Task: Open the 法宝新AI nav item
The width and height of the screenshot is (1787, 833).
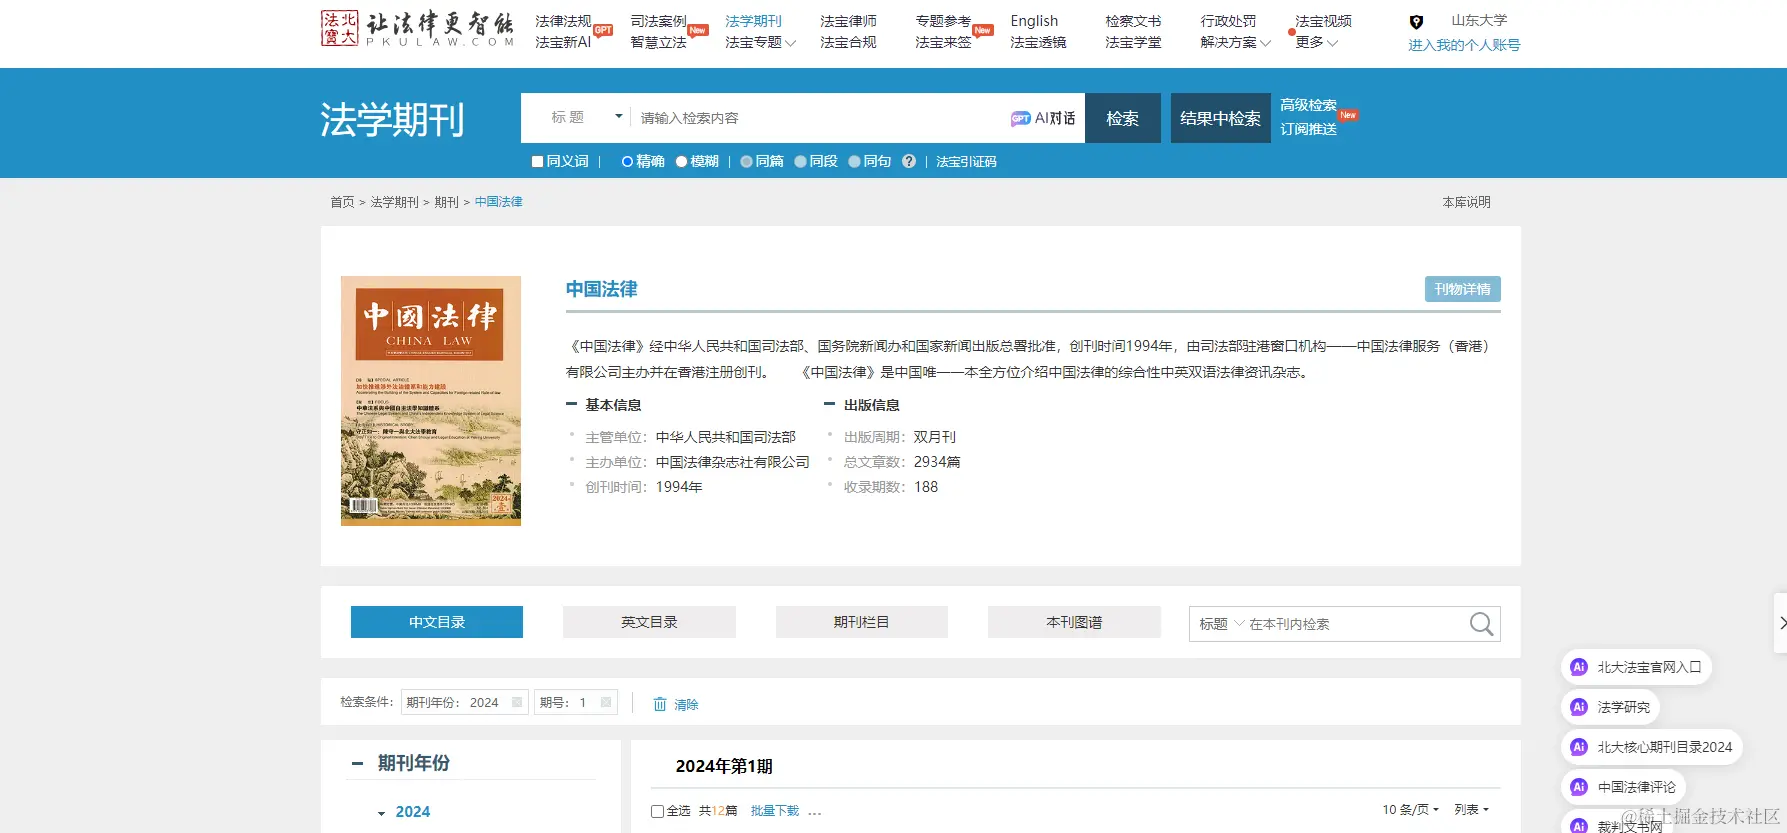Action: point(563,42)
